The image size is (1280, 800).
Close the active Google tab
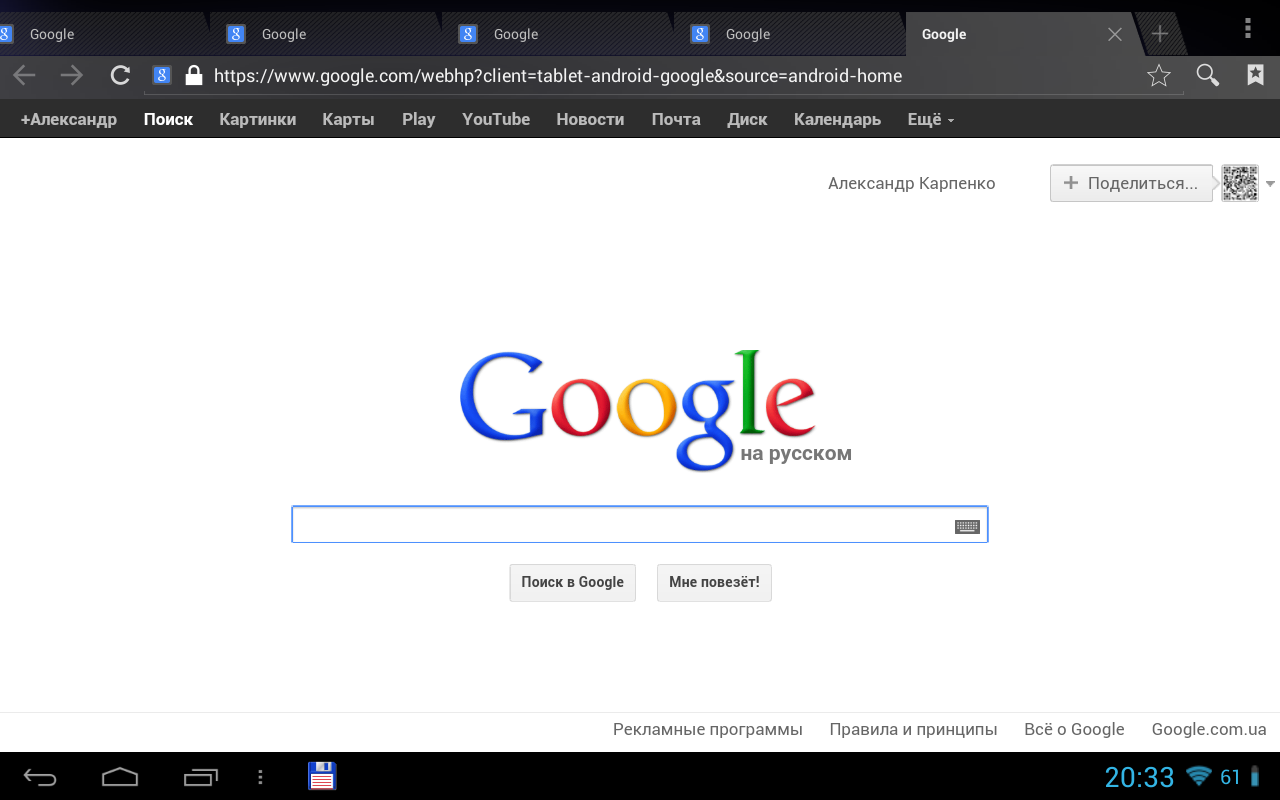[x=1115, y=34]
